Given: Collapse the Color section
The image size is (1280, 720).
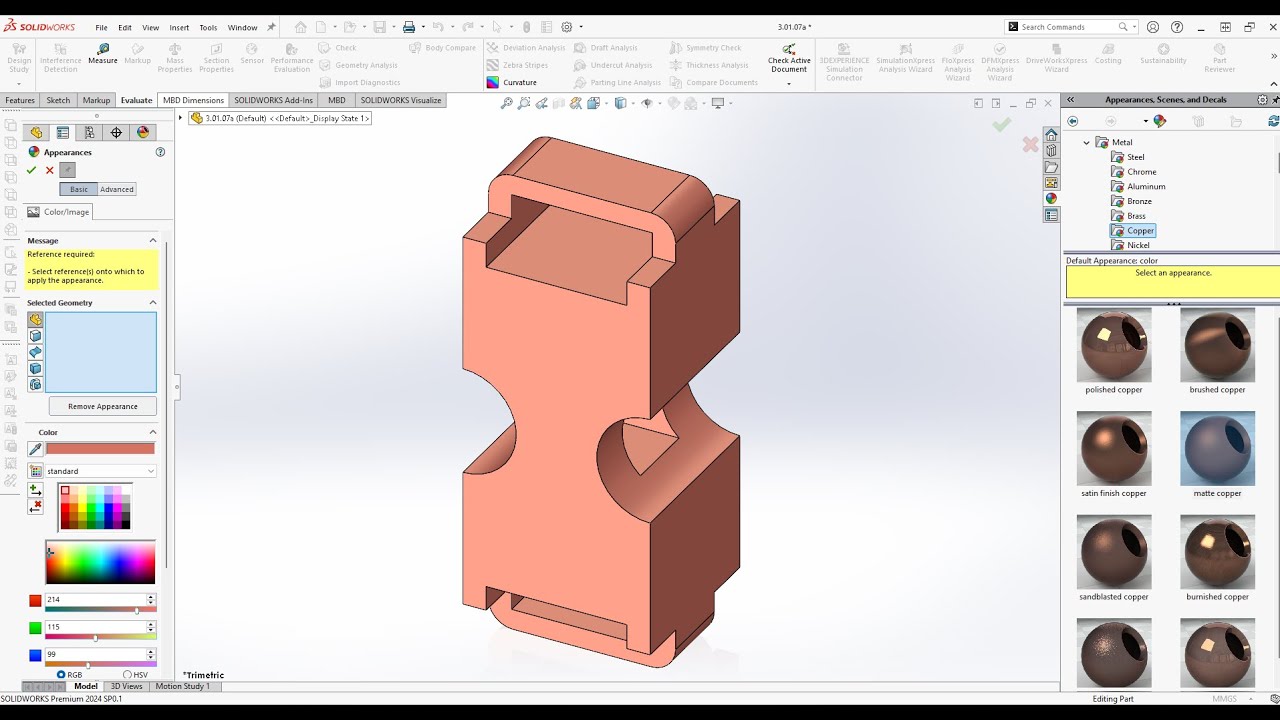Looking at the screenshot, I should (153, 432).
